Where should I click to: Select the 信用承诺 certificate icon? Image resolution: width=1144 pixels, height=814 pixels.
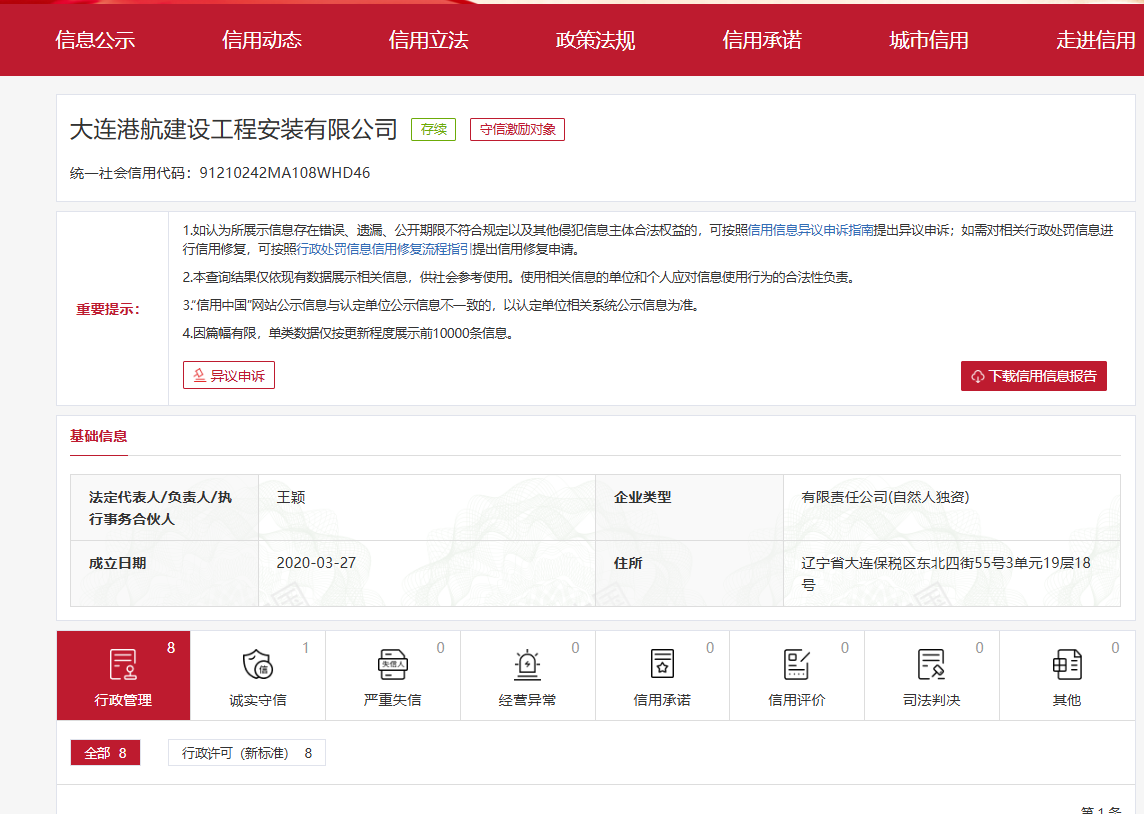click(662, 664)
